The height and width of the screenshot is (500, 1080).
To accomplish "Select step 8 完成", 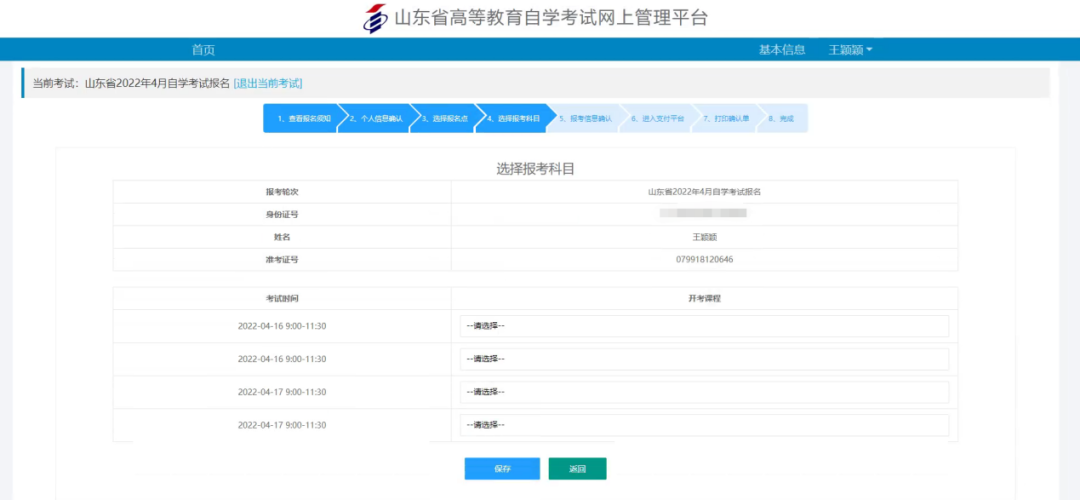I will (782, 118).
